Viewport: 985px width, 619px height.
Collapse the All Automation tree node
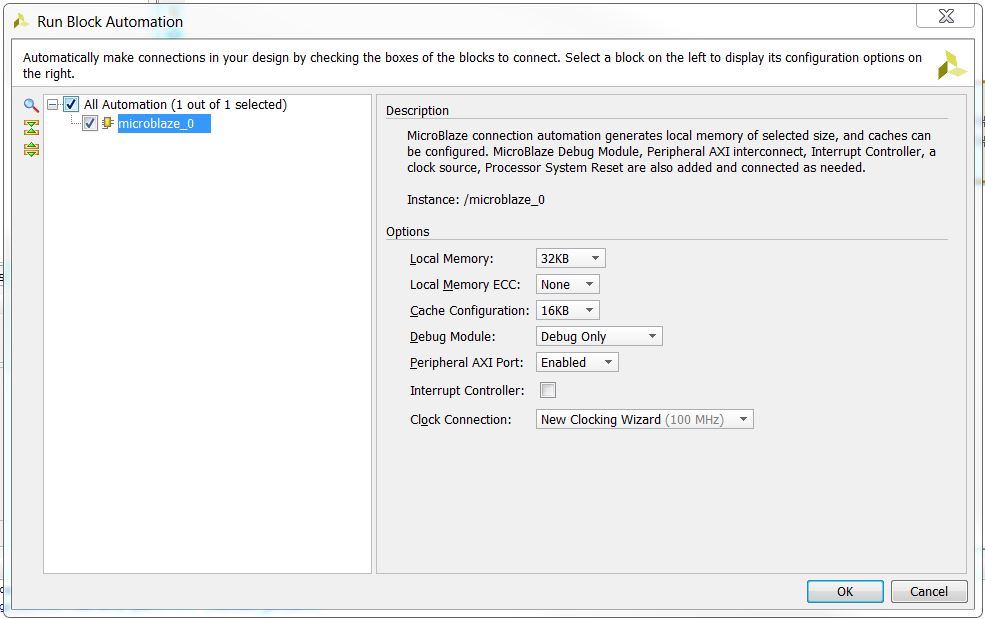[53, 105]
